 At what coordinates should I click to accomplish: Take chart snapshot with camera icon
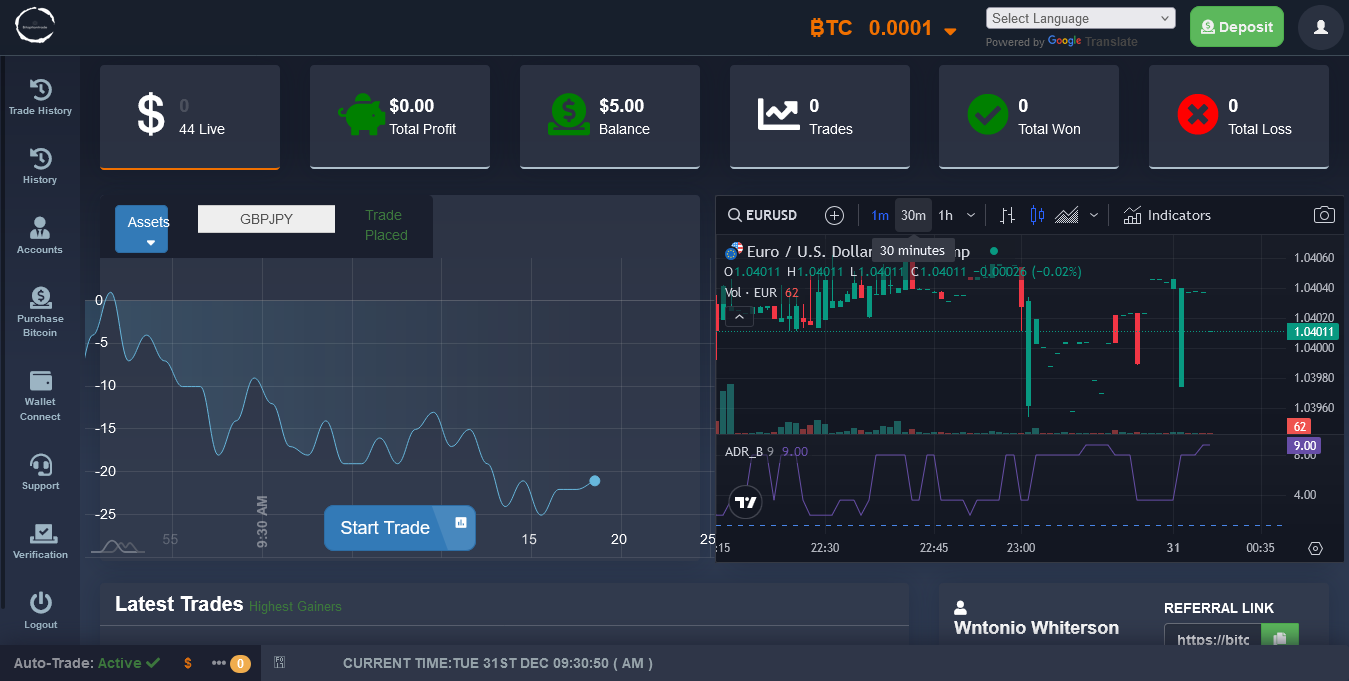point(1324,215)
